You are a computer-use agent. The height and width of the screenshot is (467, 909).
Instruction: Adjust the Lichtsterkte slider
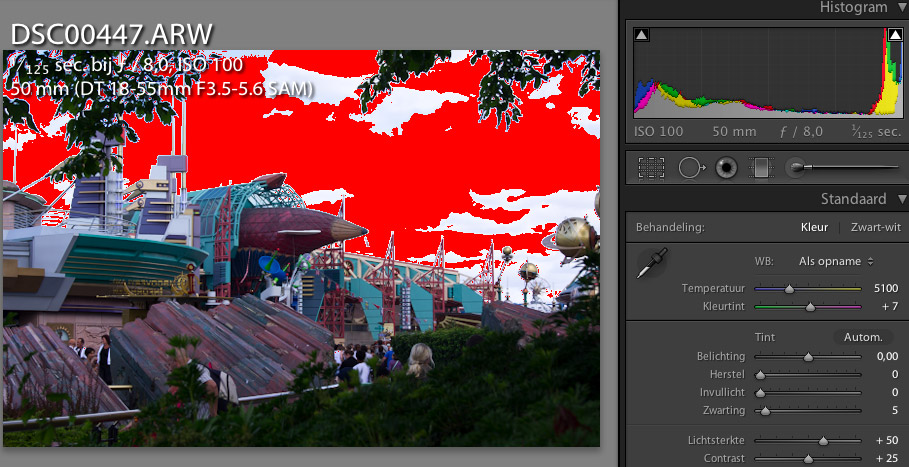(x=823, y=441)
